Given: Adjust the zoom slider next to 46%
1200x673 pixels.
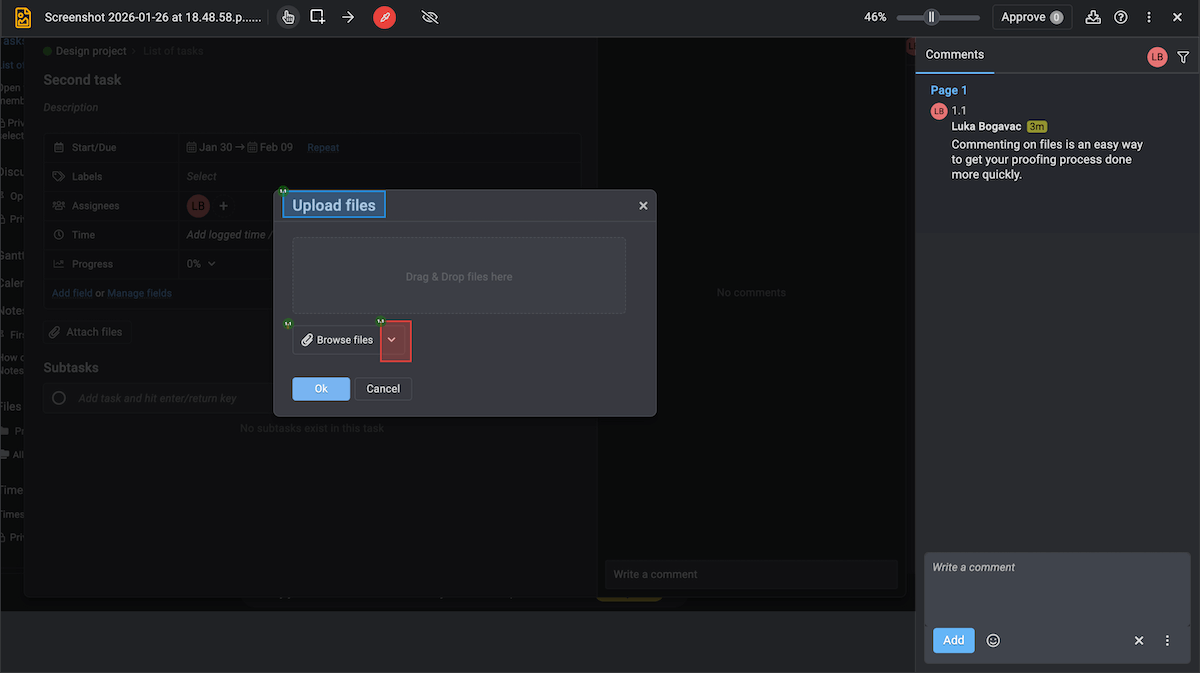Looking at the screenshot, I should click(934, 17).
